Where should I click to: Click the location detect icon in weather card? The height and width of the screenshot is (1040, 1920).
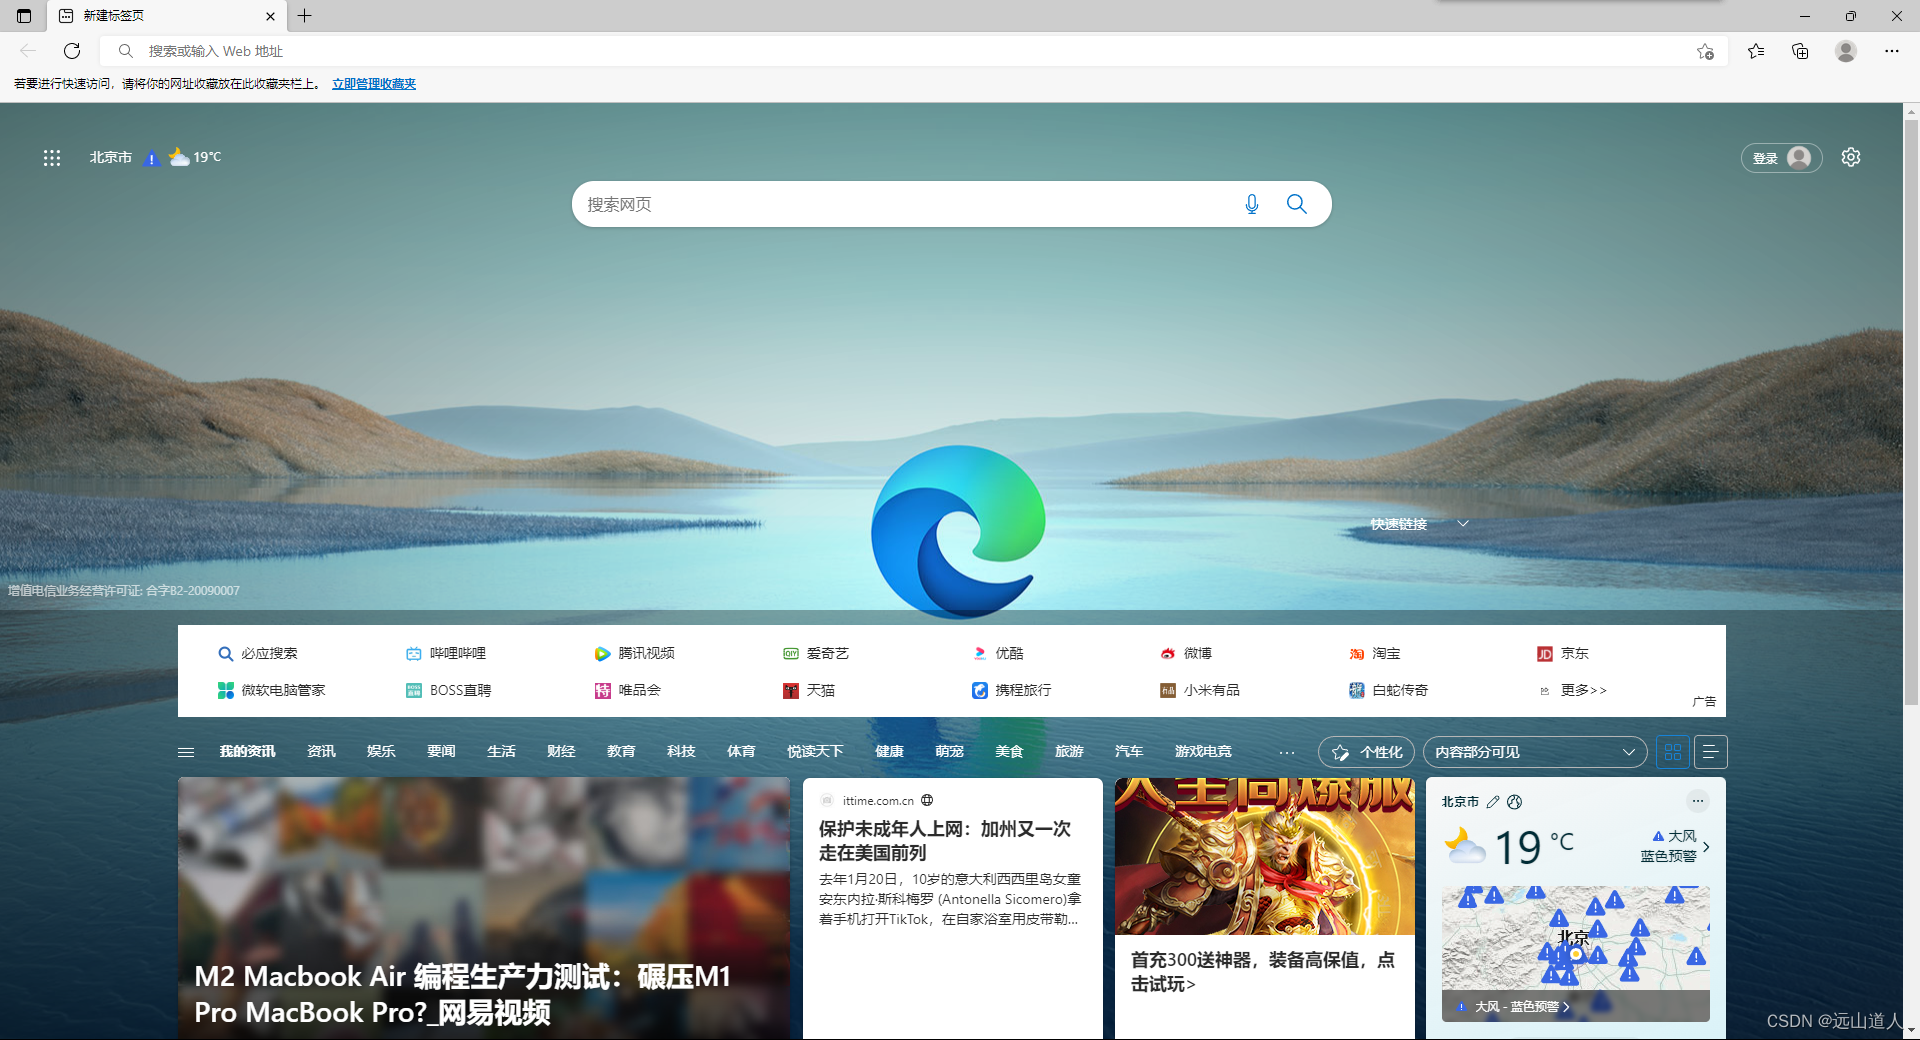pyautogui.click(x=1514, y=802)
